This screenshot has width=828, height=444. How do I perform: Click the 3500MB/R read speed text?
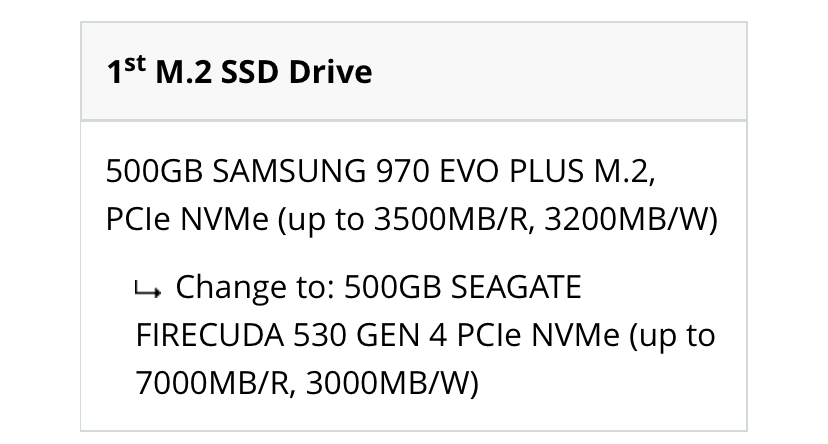point(451,218)
